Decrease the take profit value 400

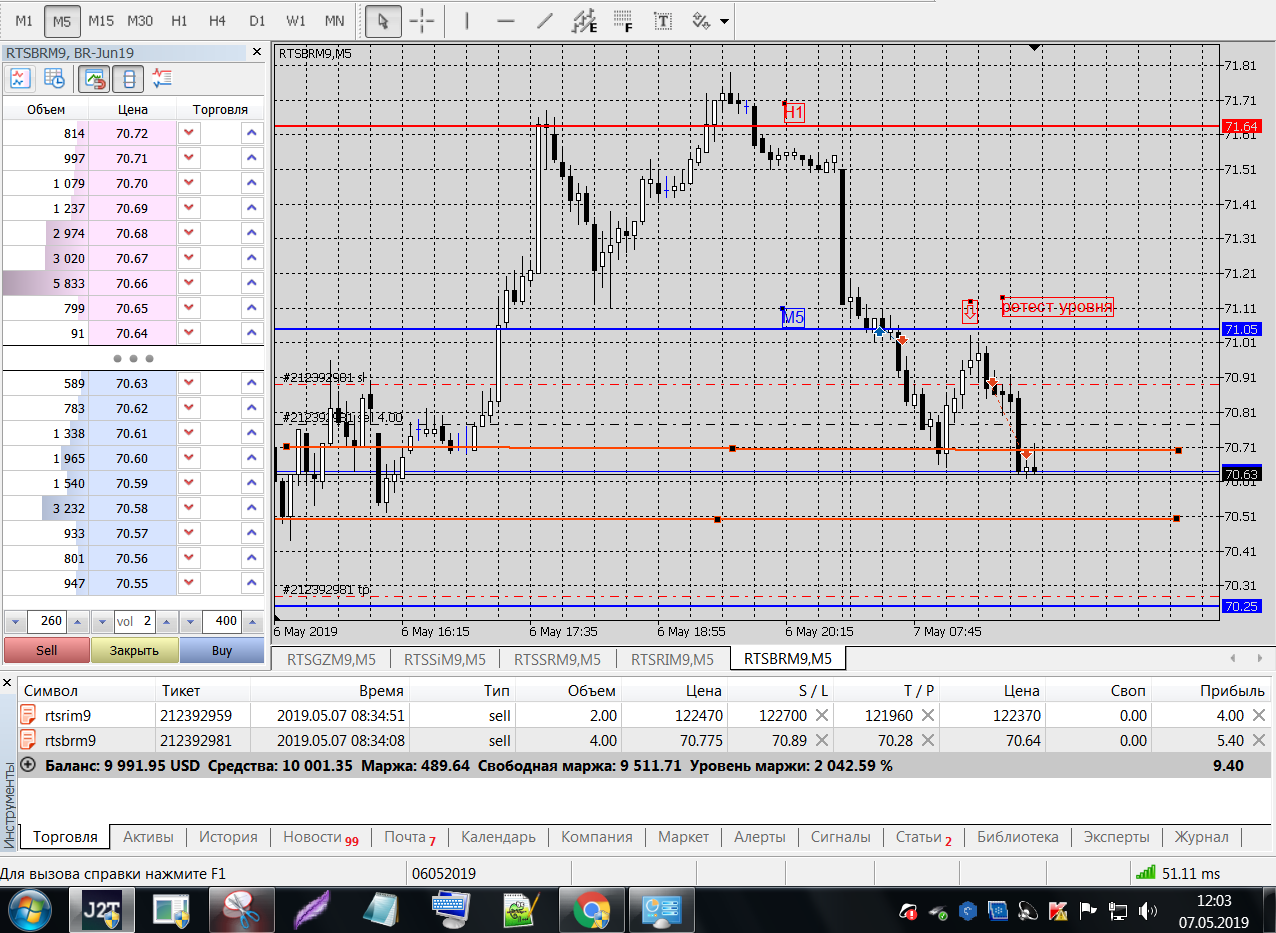click(x=189, y=621)
